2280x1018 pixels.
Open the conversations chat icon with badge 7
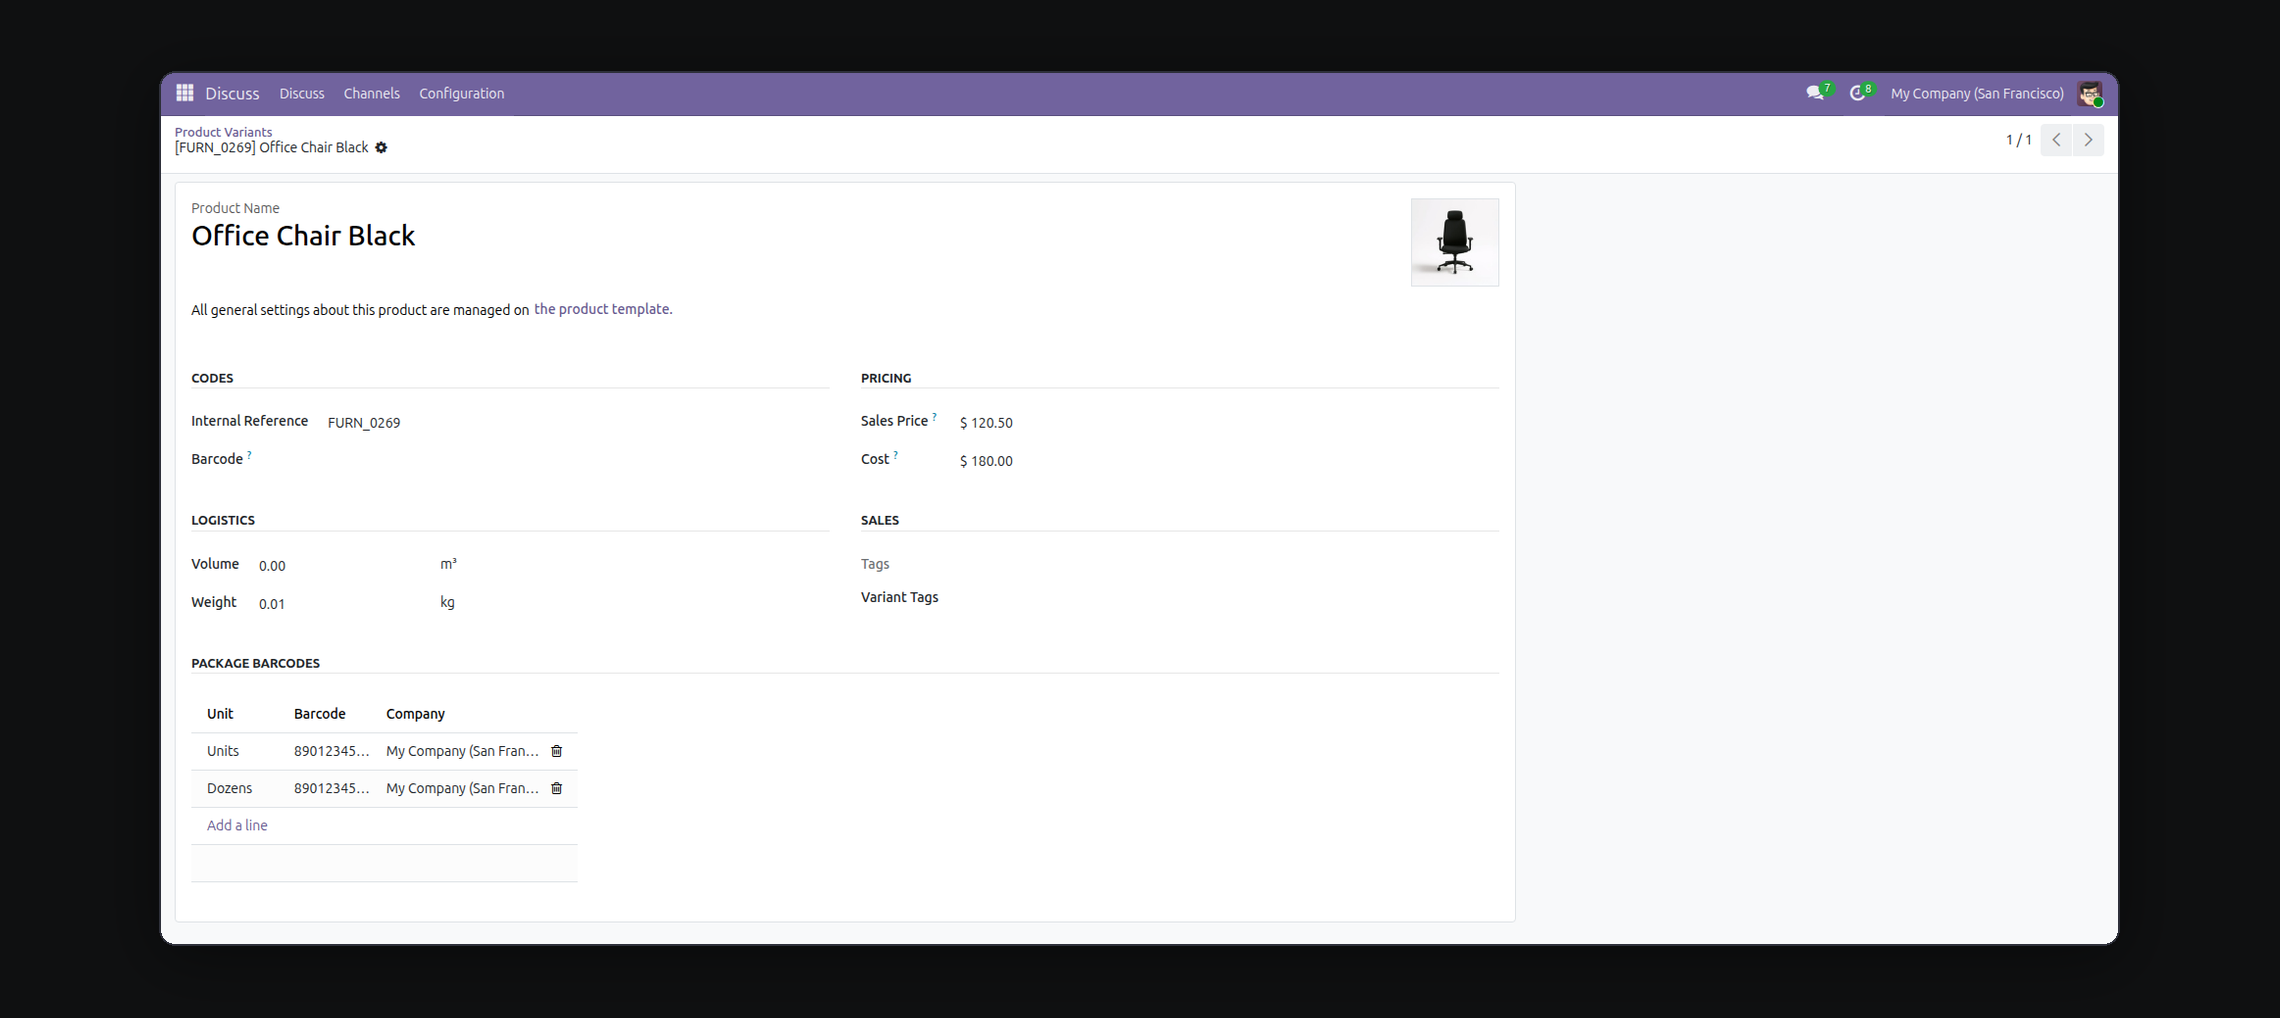pyautogui.click(x=1816, y=93)
